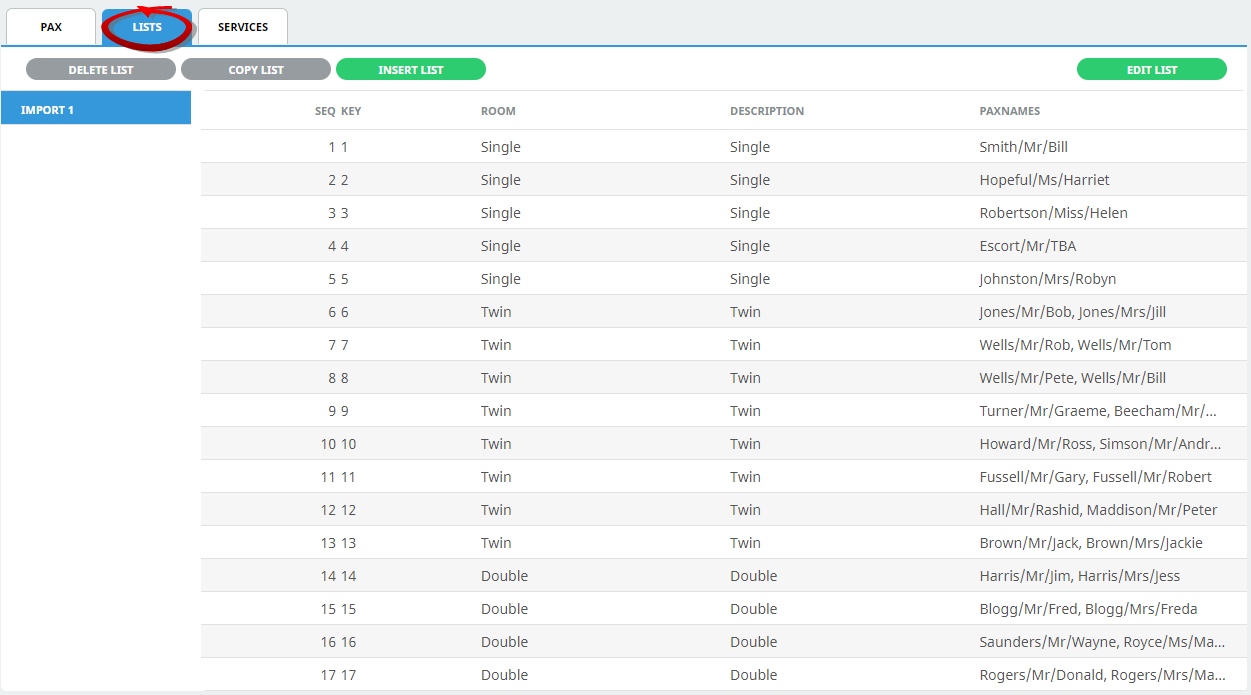
Task: Select row Jones/Mr/Bob, Jones/Mrs/Jill
Action: pyautogui.click(x=725, y=312)
